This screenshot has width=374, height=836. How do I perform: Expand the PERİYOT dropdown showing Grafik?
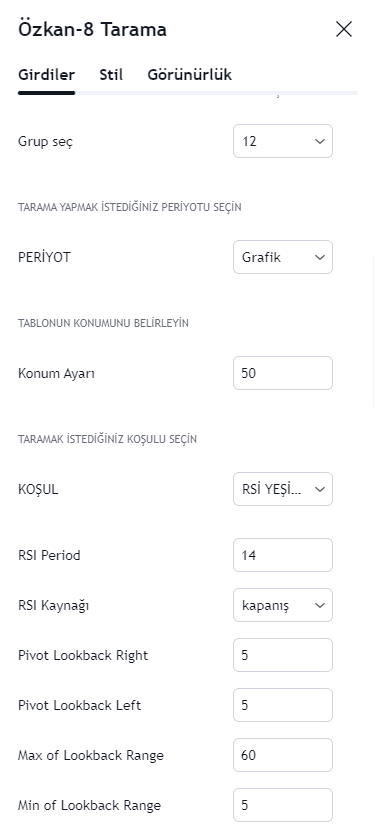click(x=283, y=257)
